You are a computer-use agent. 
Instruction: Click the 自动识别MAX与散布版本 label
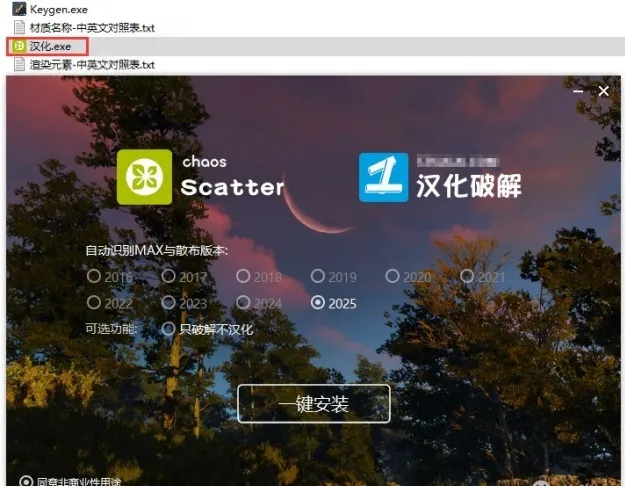[157, 251]
